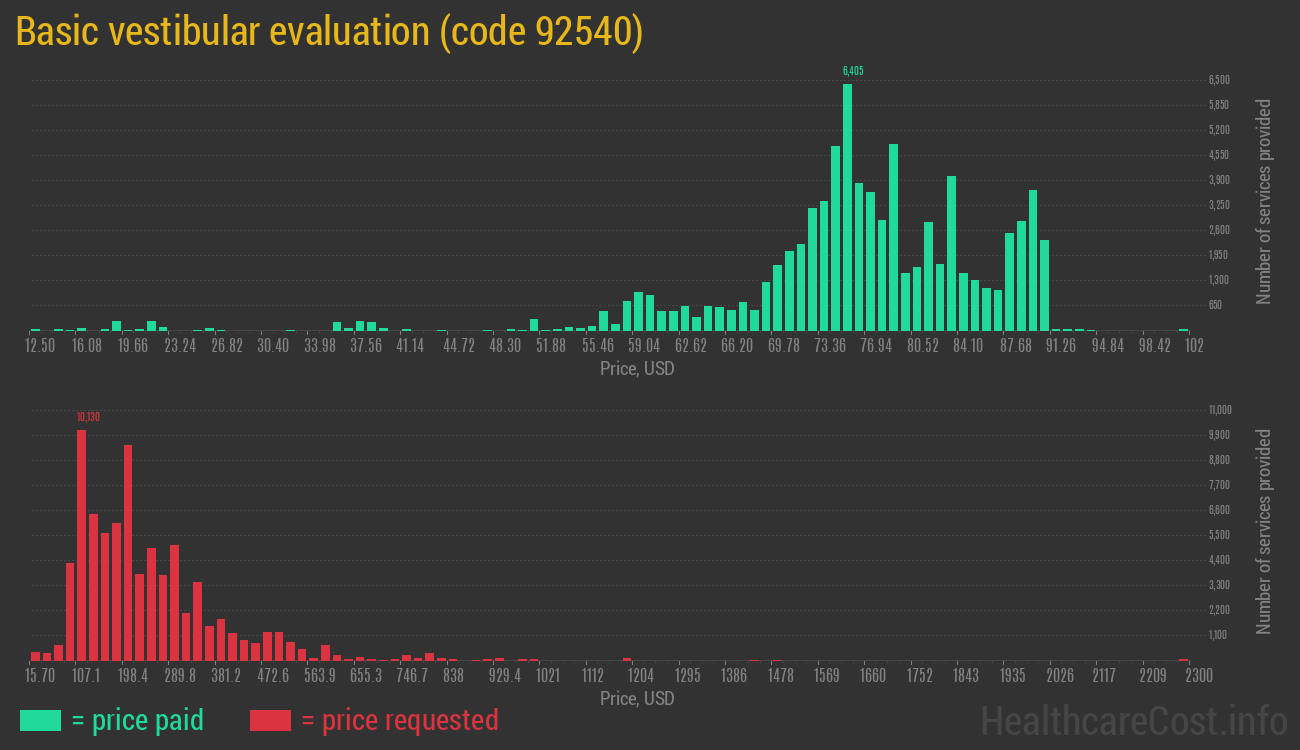
Task: Click the 6,405 peak value label
Action: click(x=852, y=71)
